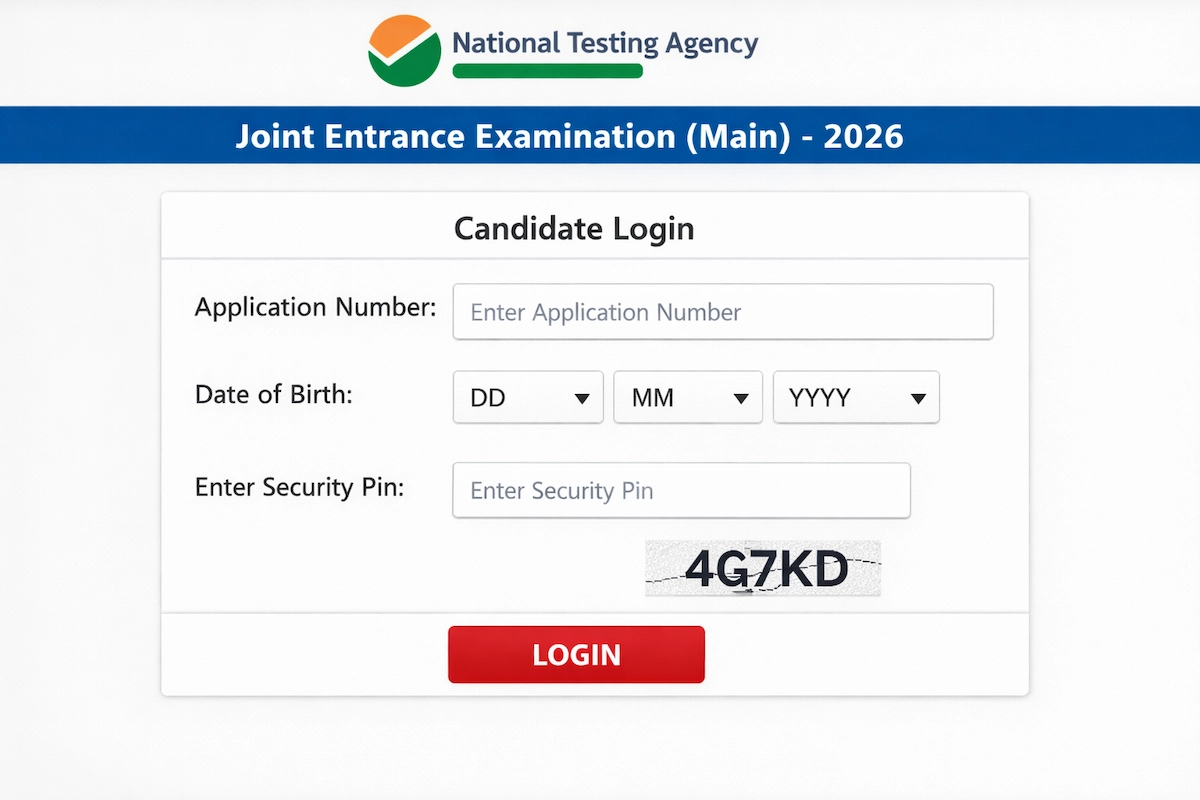1200x800 pixels.
Task: Click the green underline beneath NTA logo
Action: (548, 71)
